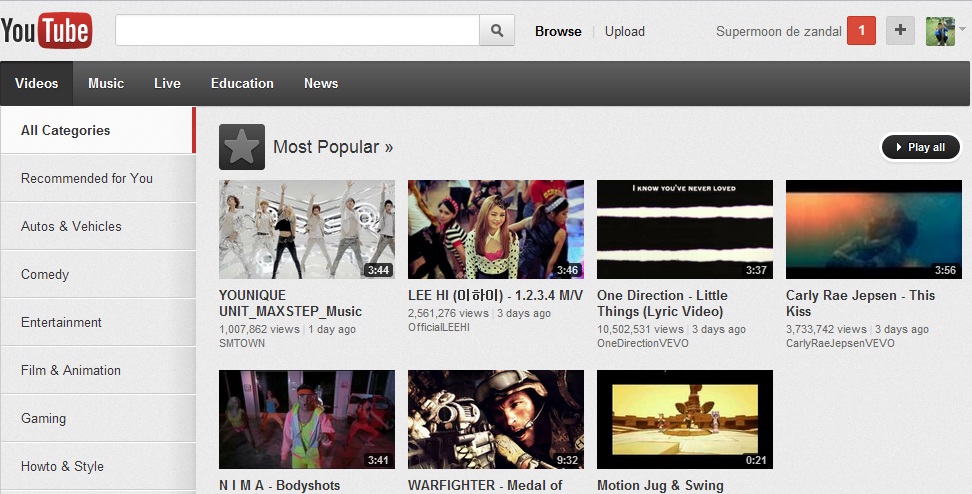Visit the SMTOWN channel link
Image resolution: width=972 pixels, height=494 pixels.
242,343
